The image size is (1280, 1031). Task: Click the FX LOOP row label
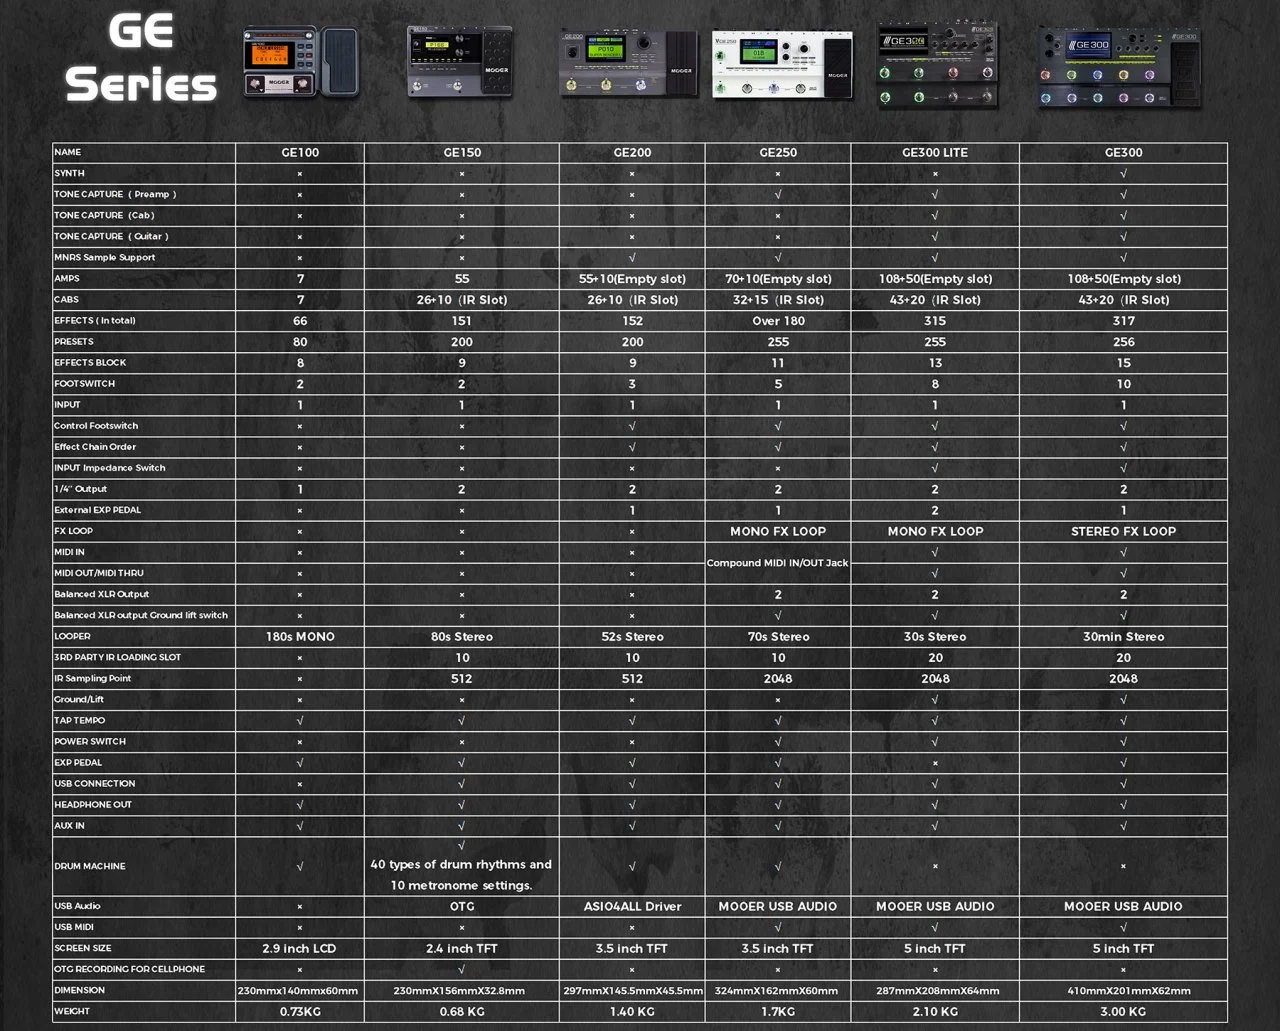[73, 531]
